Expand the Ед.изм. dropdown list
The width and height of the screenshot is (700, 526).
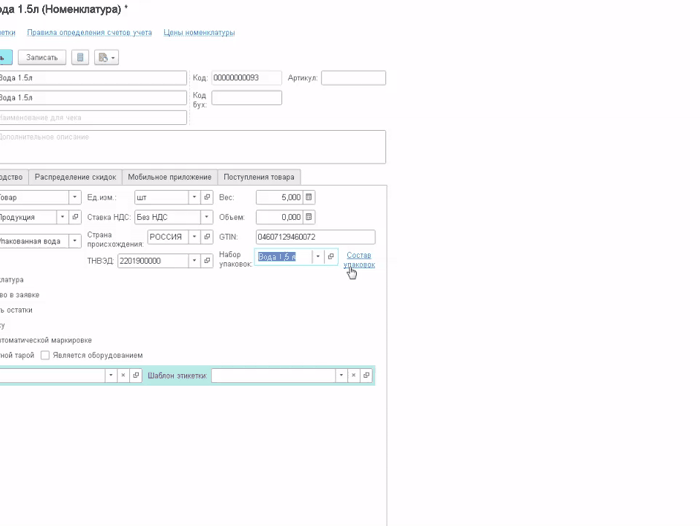tap(194, 198)
